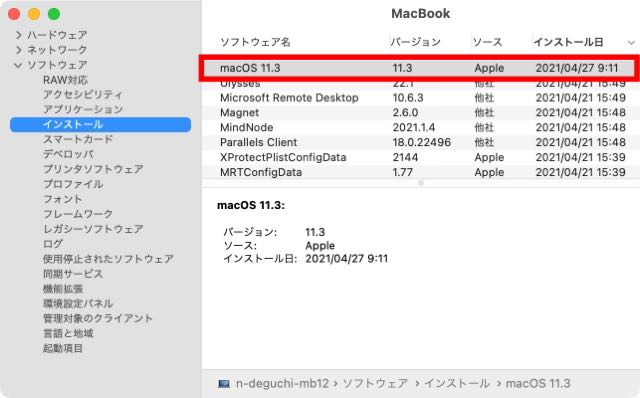Click the detail インストール日 value 2021/04/27 9:11

(347, 259)
